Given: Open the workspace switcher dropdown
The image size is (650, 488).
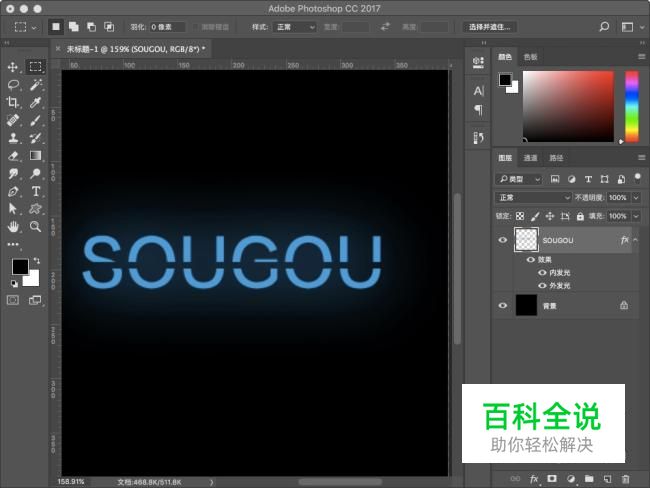Looking at the screenshot, I should pyautogui.click(x=633, y=27).
